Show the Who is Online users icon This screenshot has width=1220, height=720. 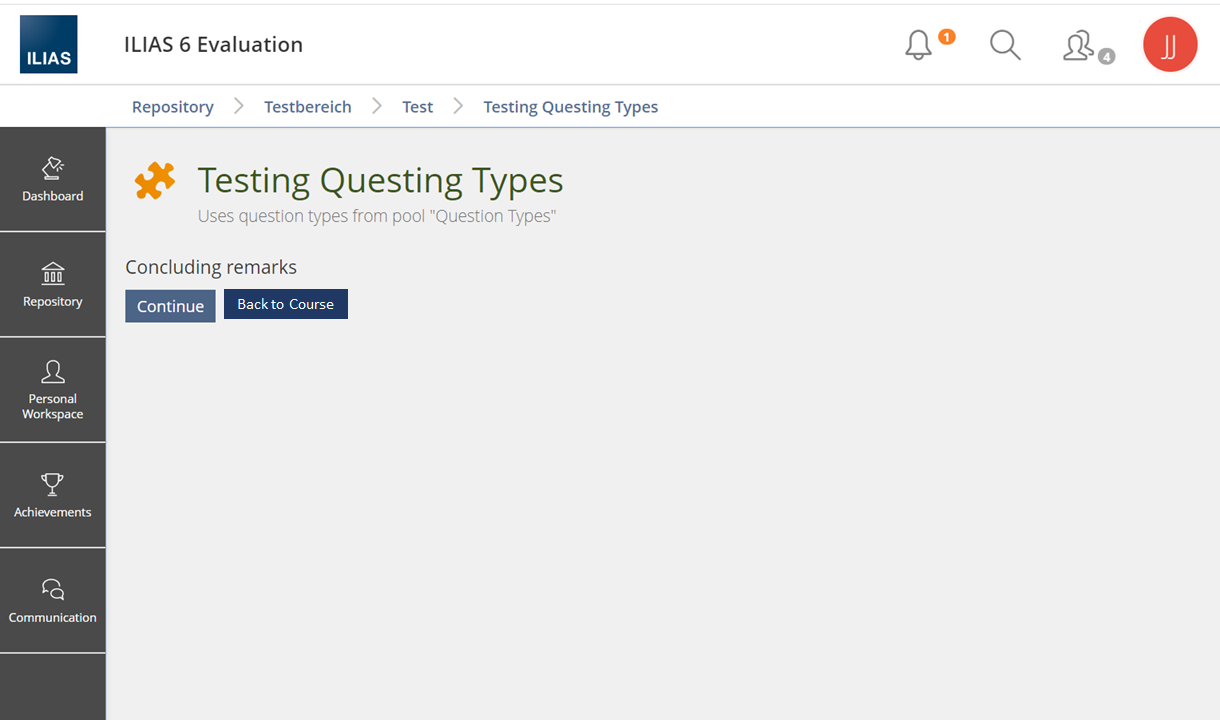point(1080,46)
